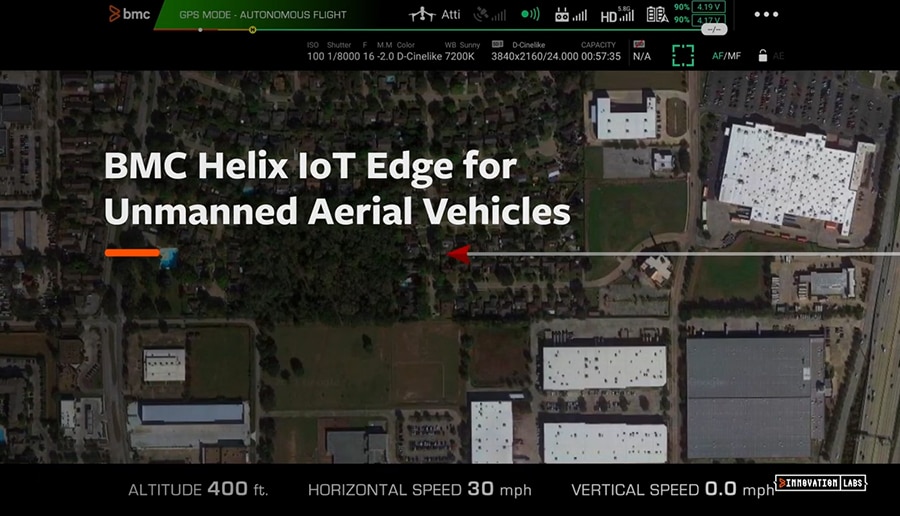The image size is (900, 516).
Task: Click the battery time remaining slider handle
Action: 714,29
